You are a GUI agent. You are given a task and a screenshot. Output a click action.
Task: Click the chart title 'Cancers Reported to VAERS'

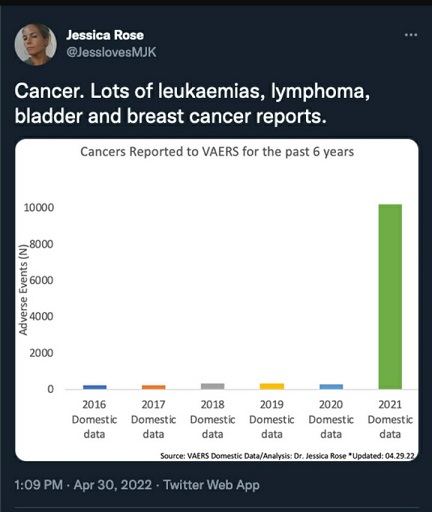point(217,152)
